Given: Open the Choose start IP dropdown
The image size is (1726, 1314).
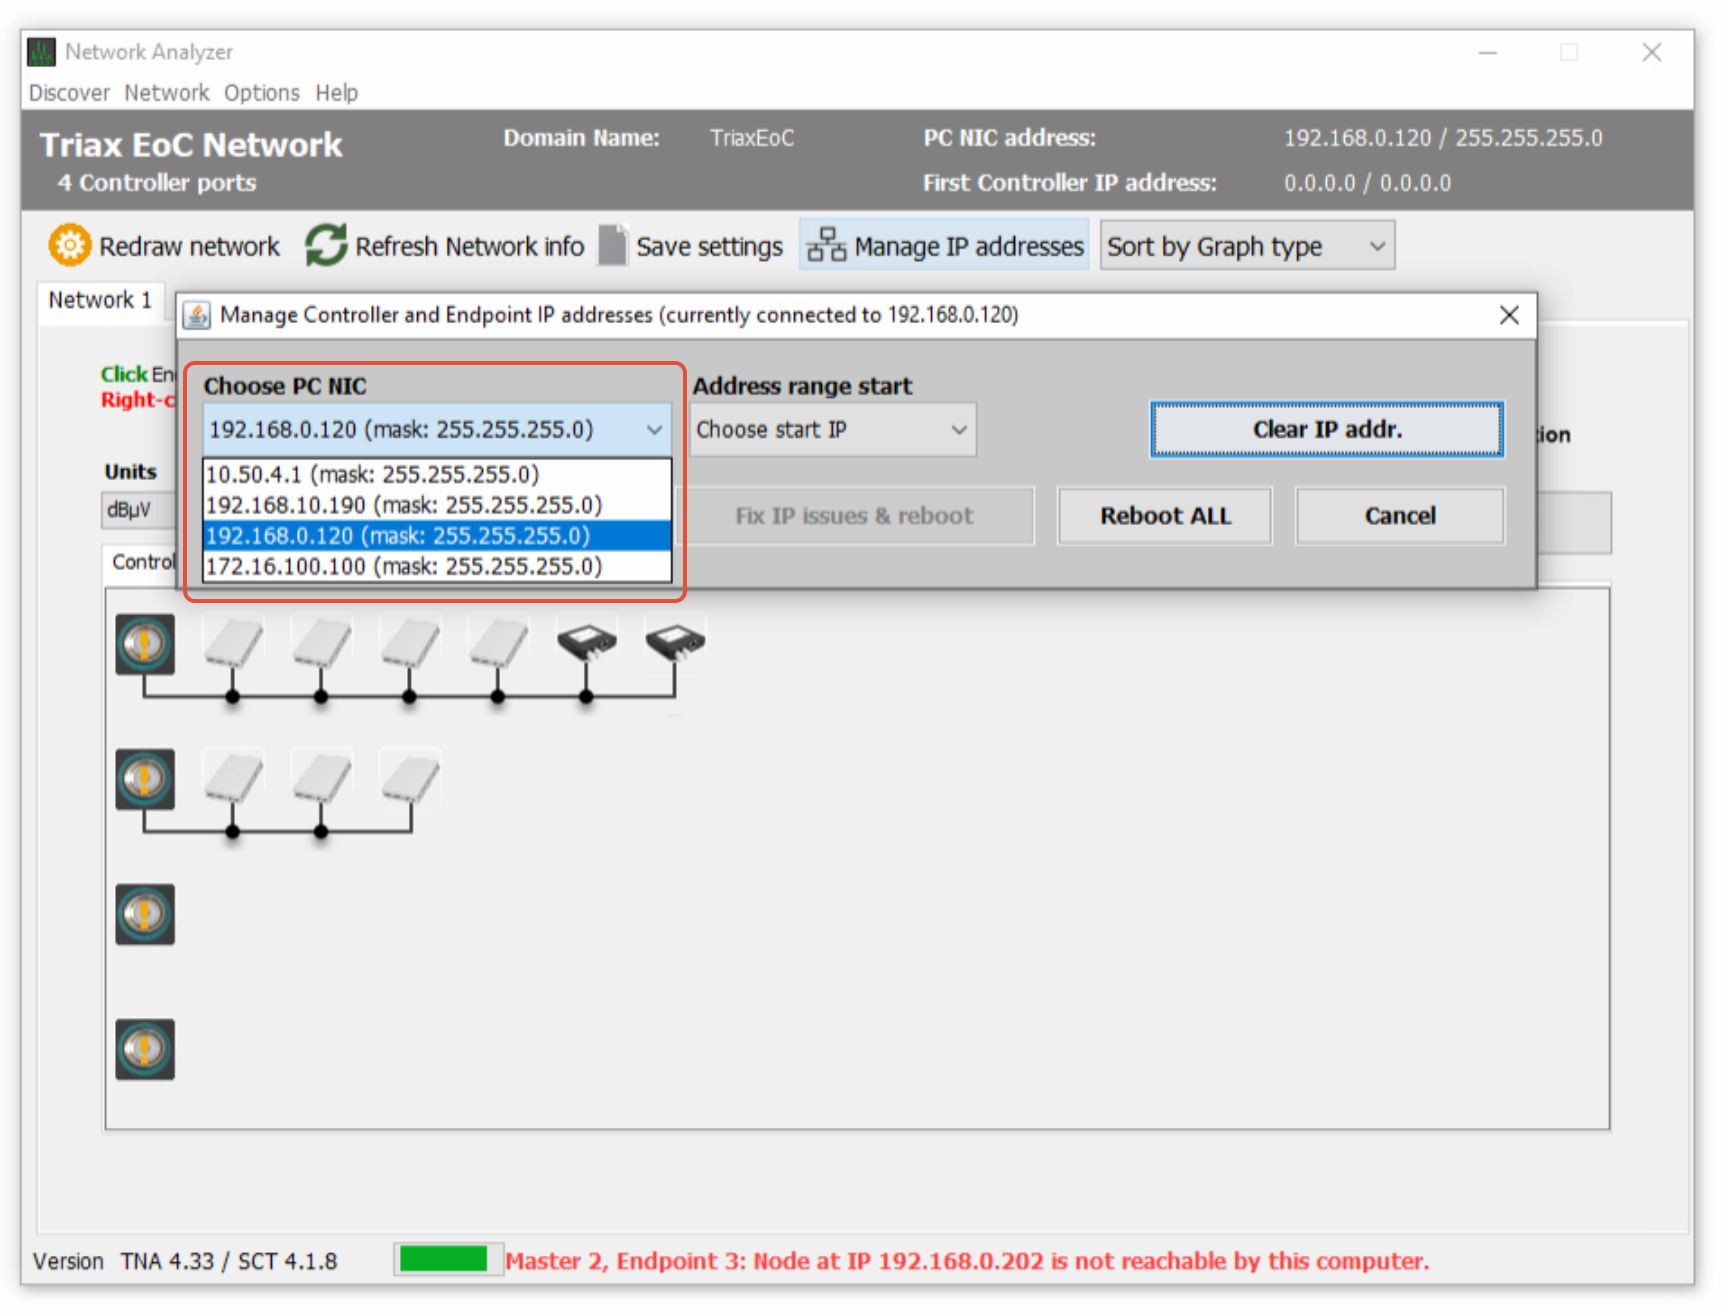Looking at the screenshot, I should click(833, 430).
